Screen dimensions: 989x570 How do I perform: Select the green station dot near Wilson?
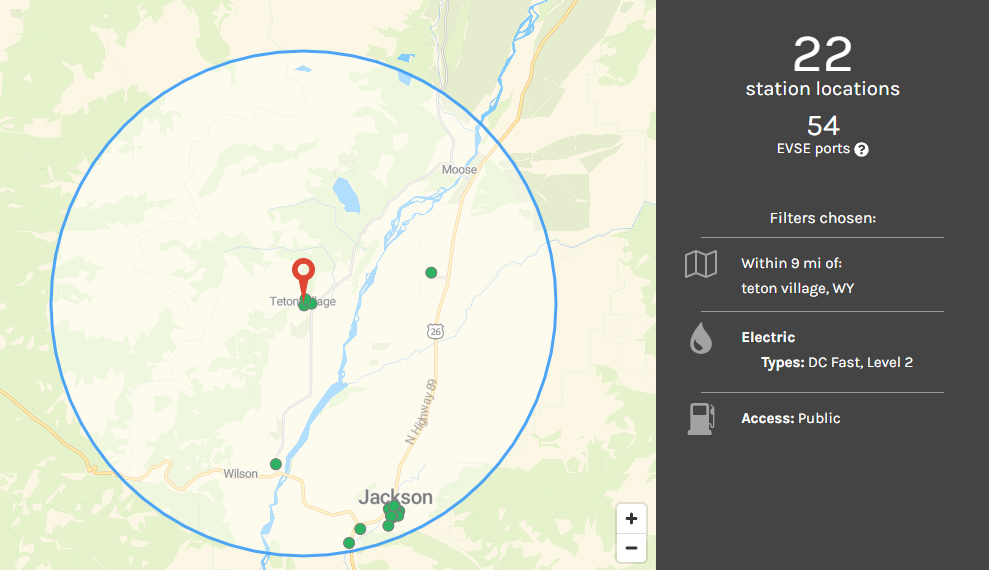(276, 464)
